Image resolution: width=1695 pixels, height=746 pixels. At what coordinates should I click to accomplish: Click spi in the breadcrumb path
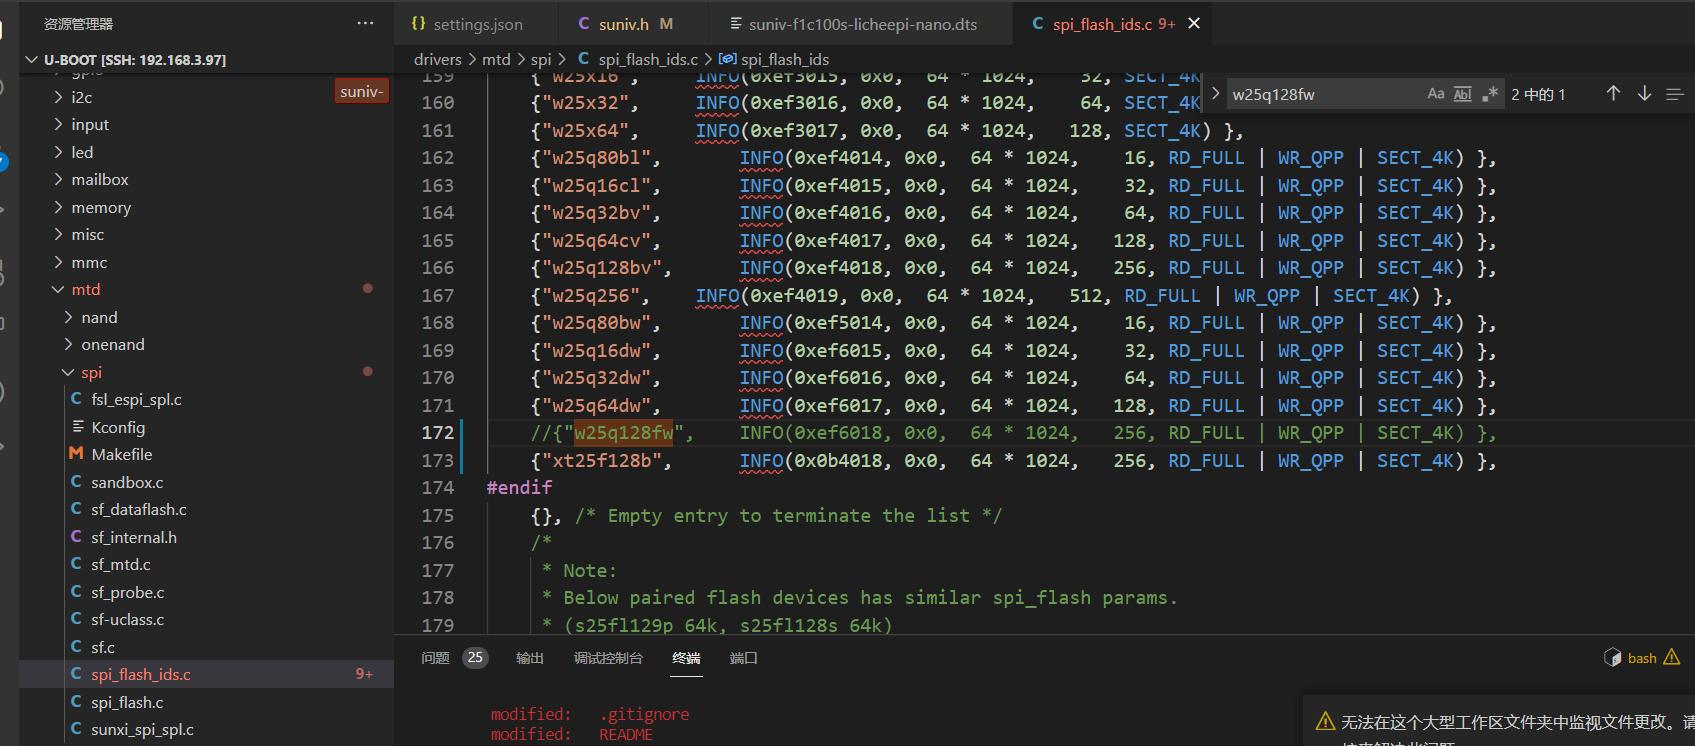pyautogui.click(x=541, y=60)
